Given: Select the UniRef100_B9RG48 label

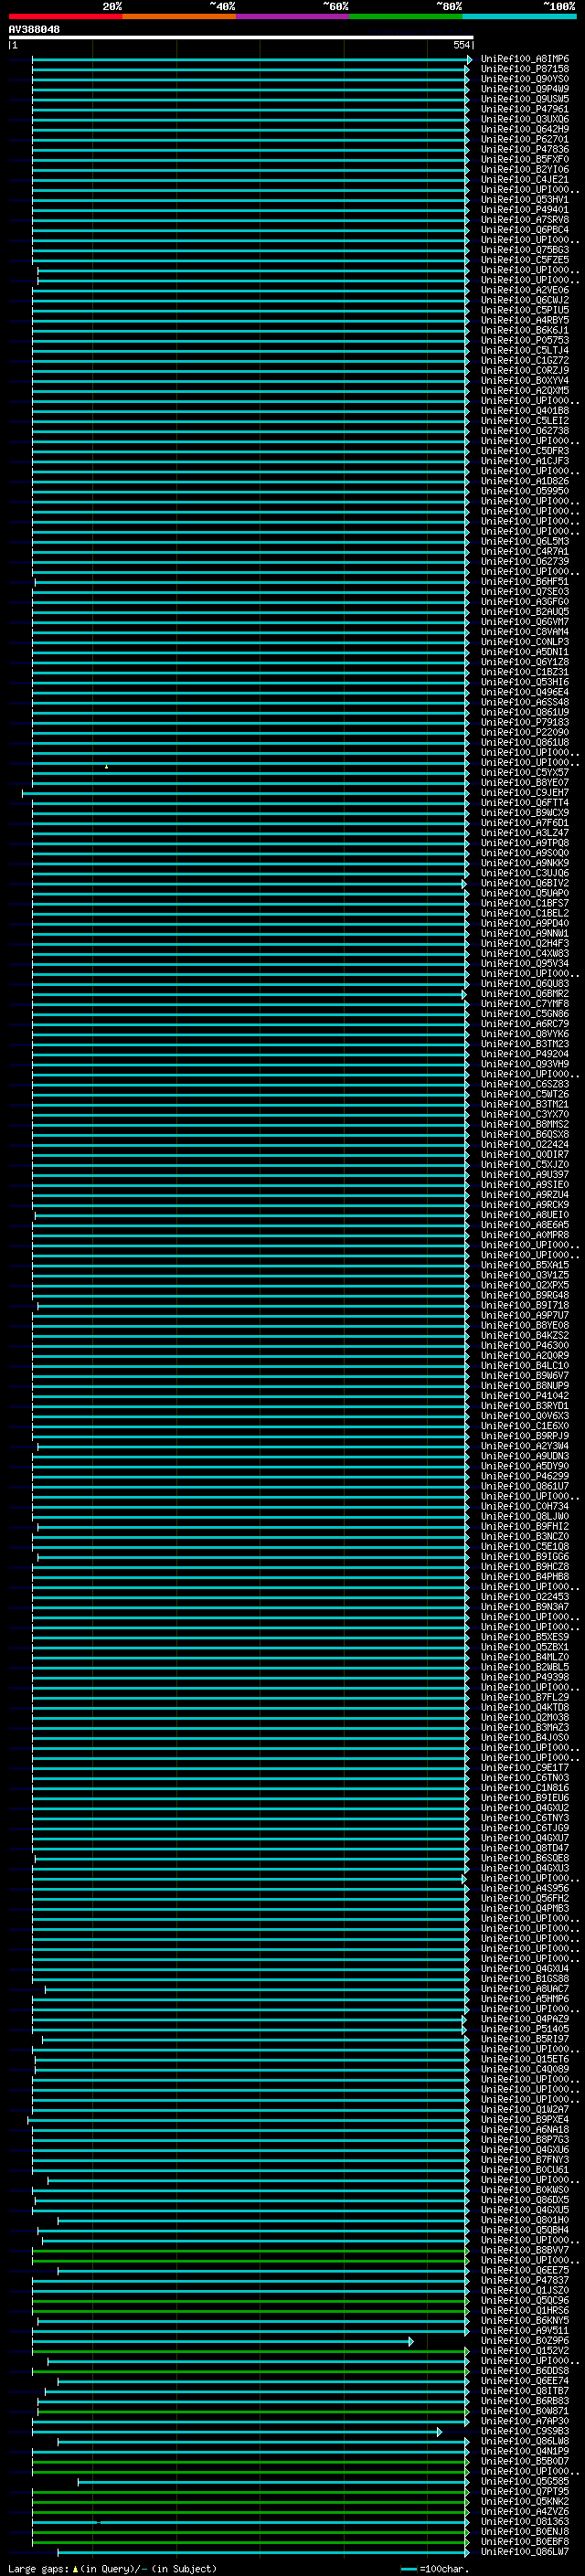Looking at the screenshot, I should coord(525,1295).
